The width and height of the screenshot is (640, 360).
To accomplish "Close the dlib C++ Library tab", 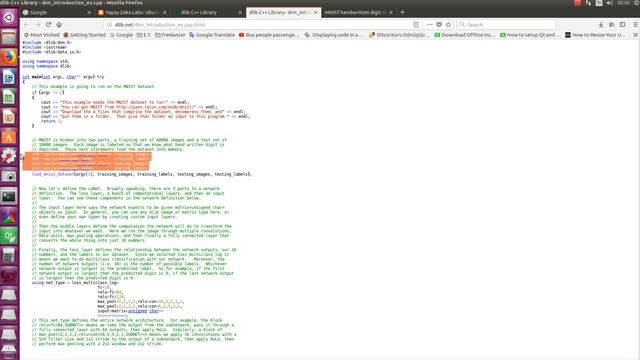I will click(x=240, y=12).
